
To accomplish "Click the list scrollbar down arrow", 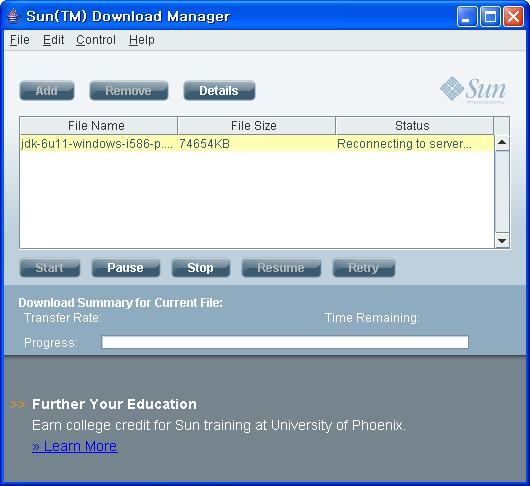I will tap(502, 241).
